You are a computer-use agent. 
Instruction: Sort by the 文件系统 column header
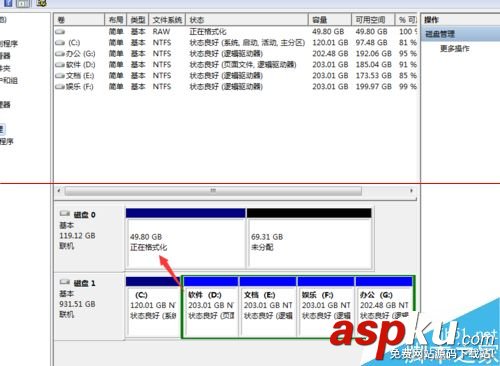click(167, 20)
